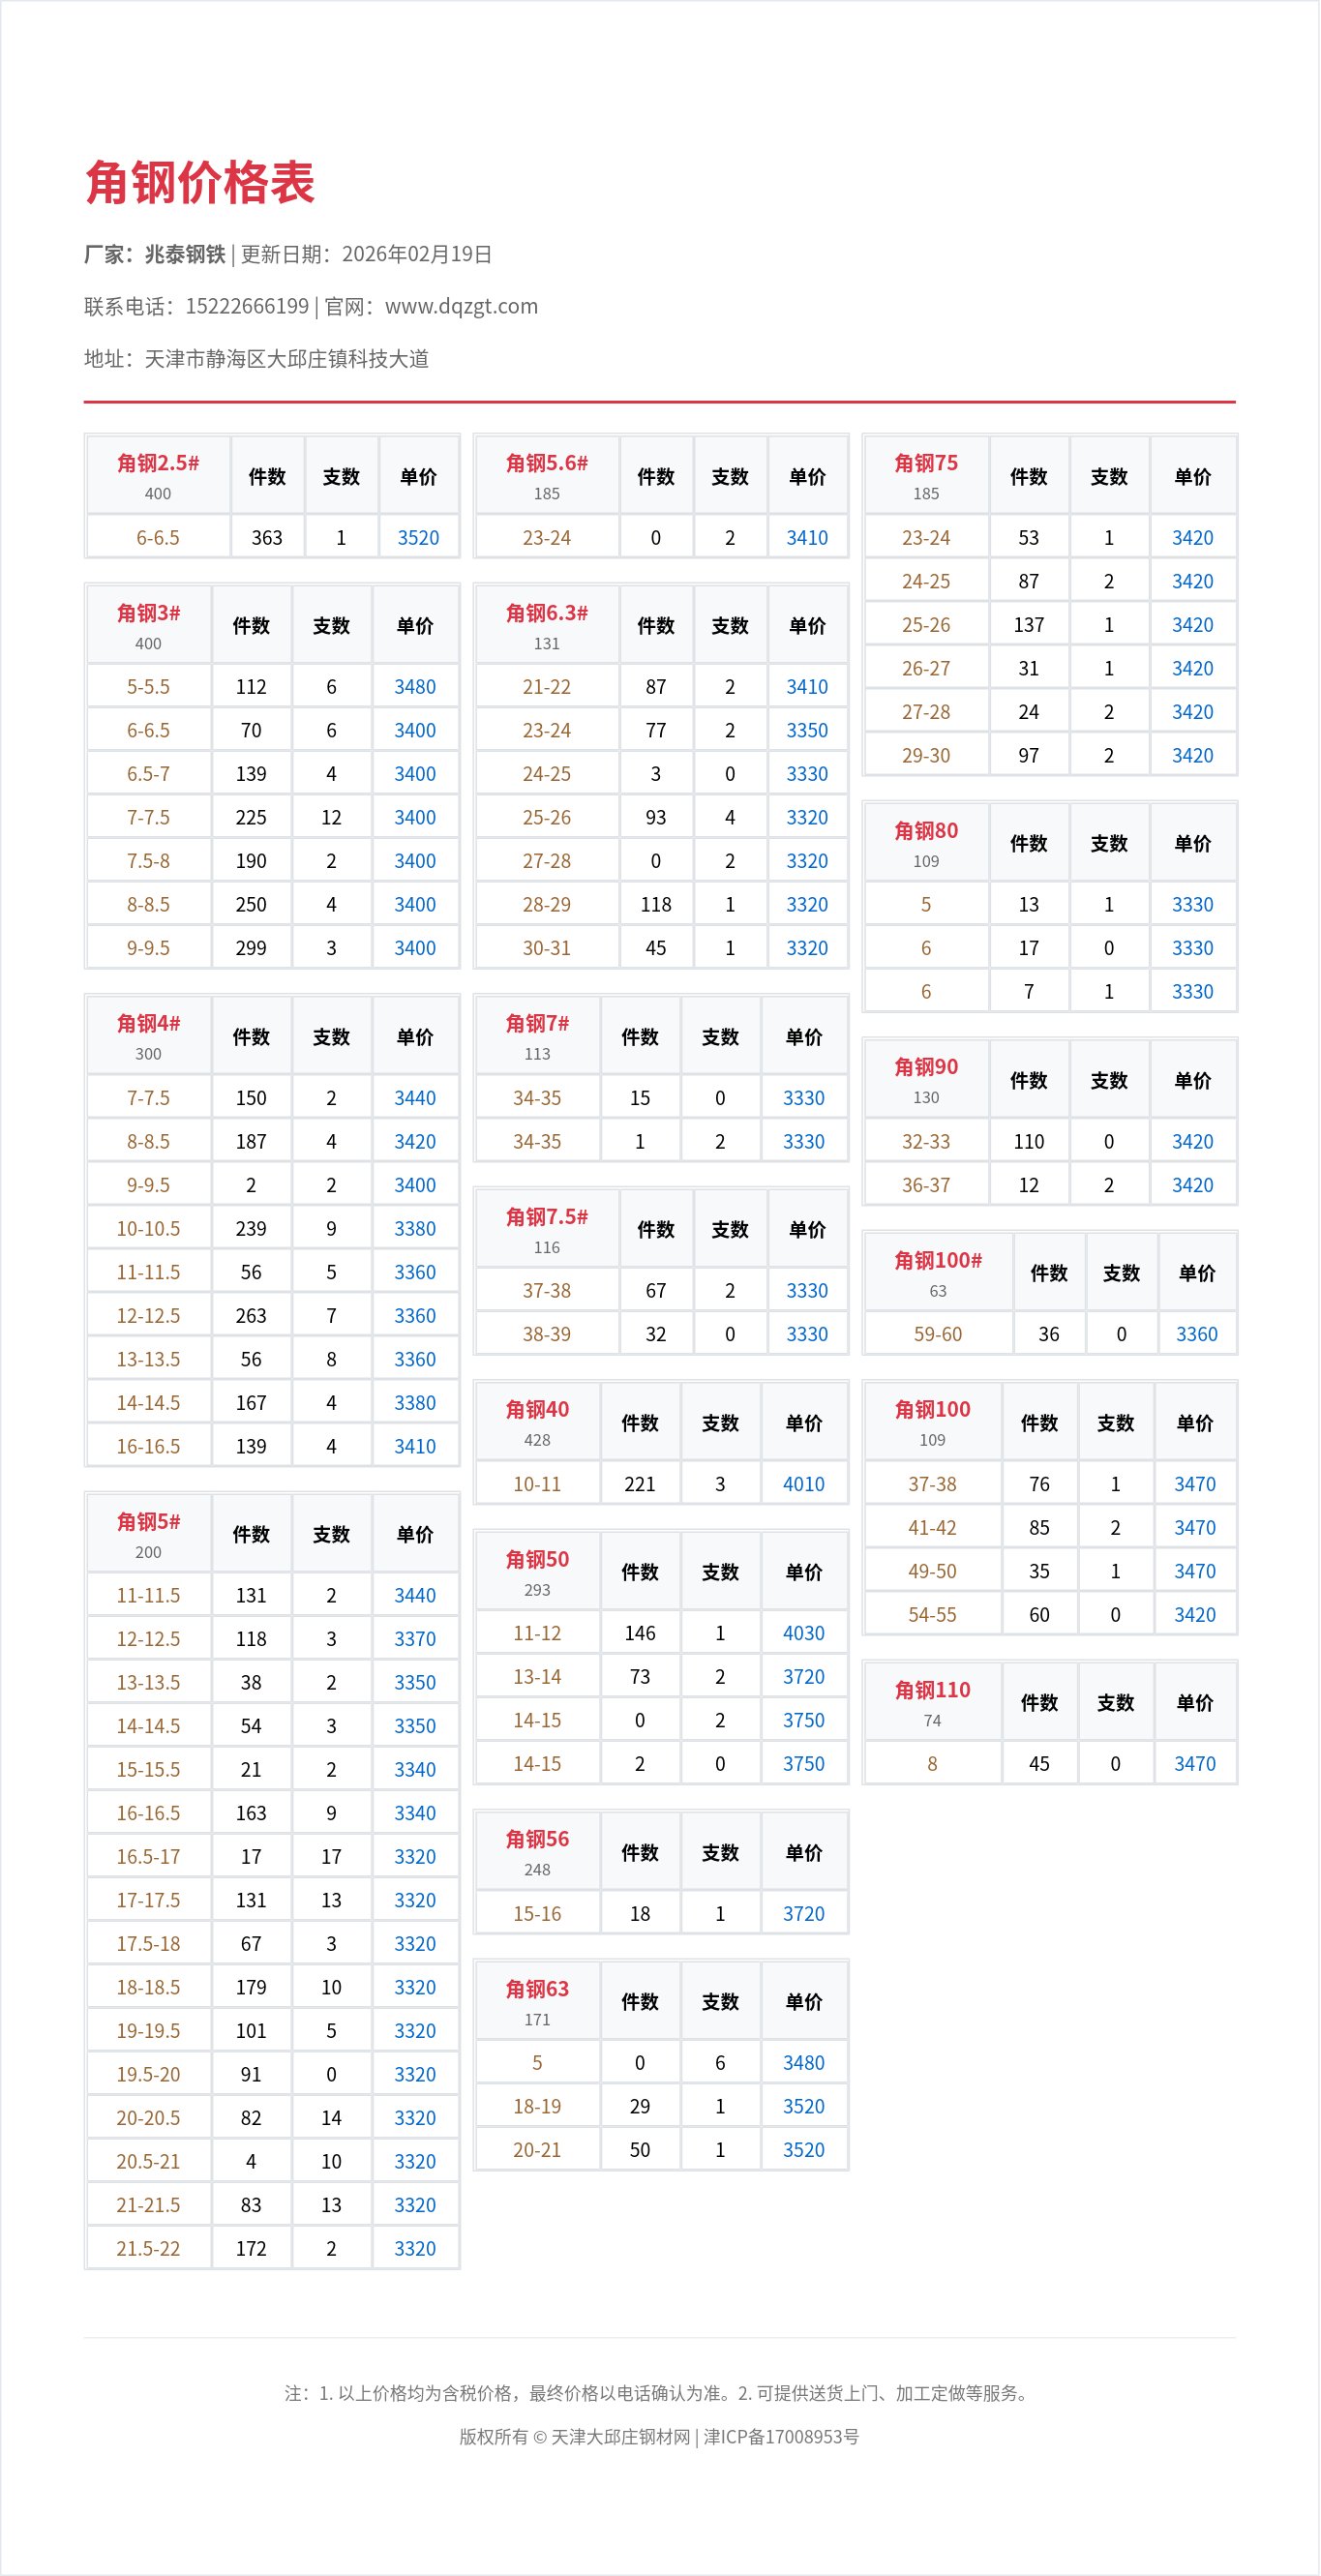The image size is (1321, 2576).
Task: Click price 3480 in 角钢3# row 5-5.5
Action: tap(415, 687)
